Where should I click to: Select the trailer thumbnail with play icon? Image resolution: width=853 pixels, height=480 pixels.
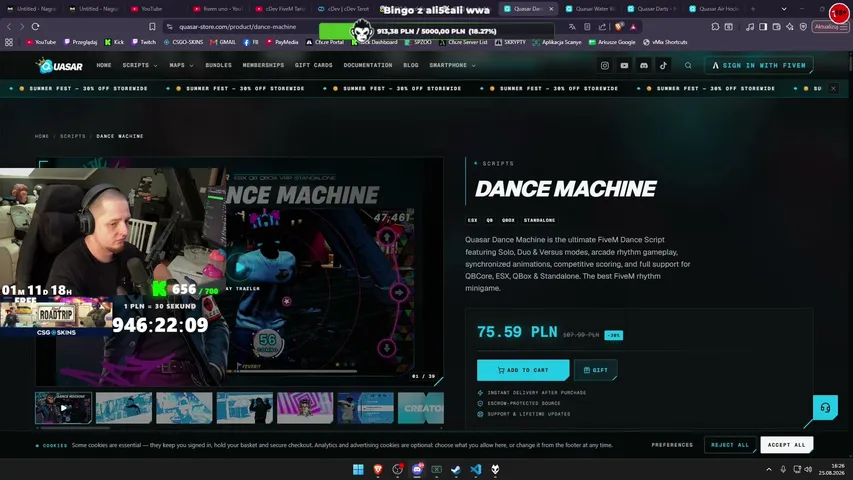[64, 408]
